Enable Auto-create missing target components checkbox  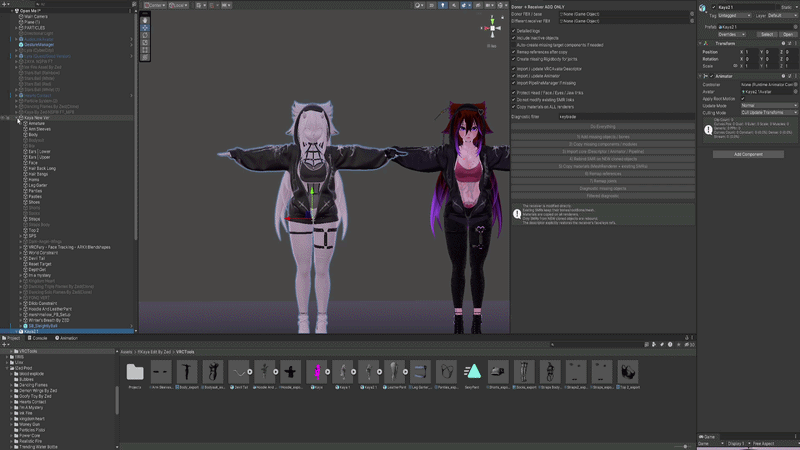pos(514,45)
